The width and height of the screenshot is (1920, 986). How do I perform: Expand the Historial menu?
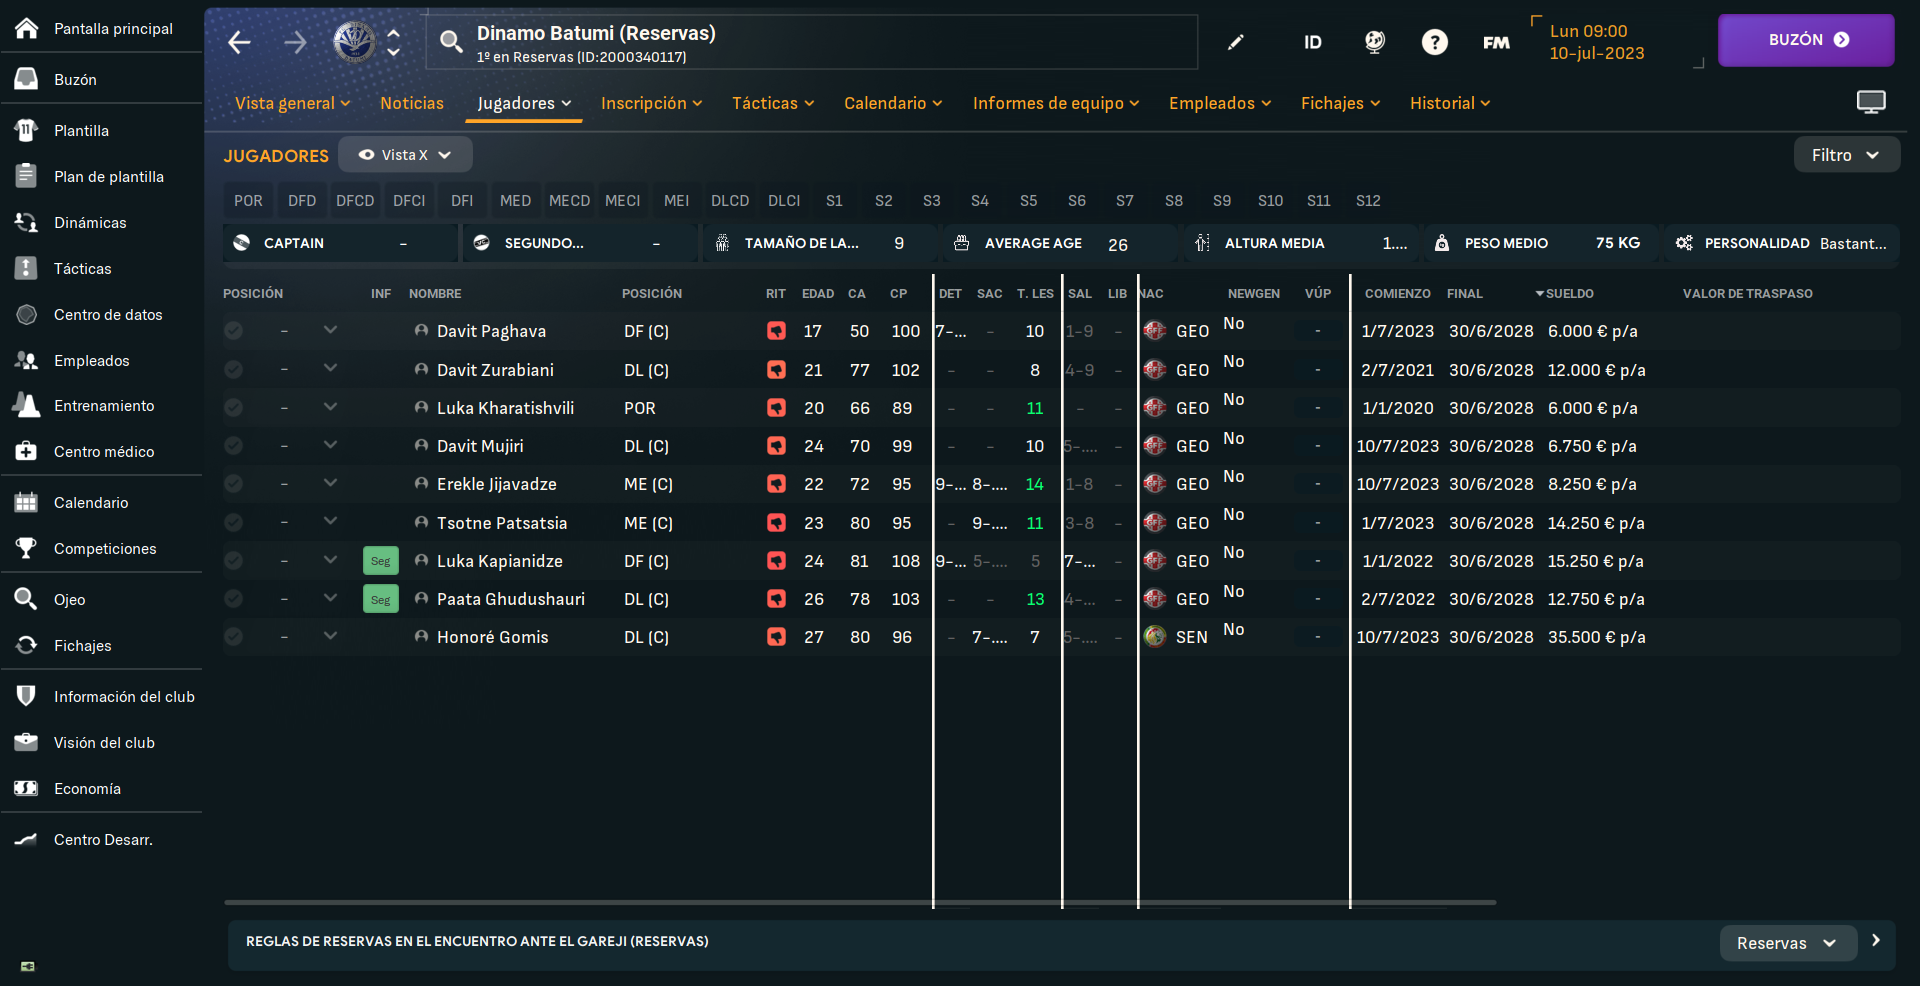tap(1450, 103)
